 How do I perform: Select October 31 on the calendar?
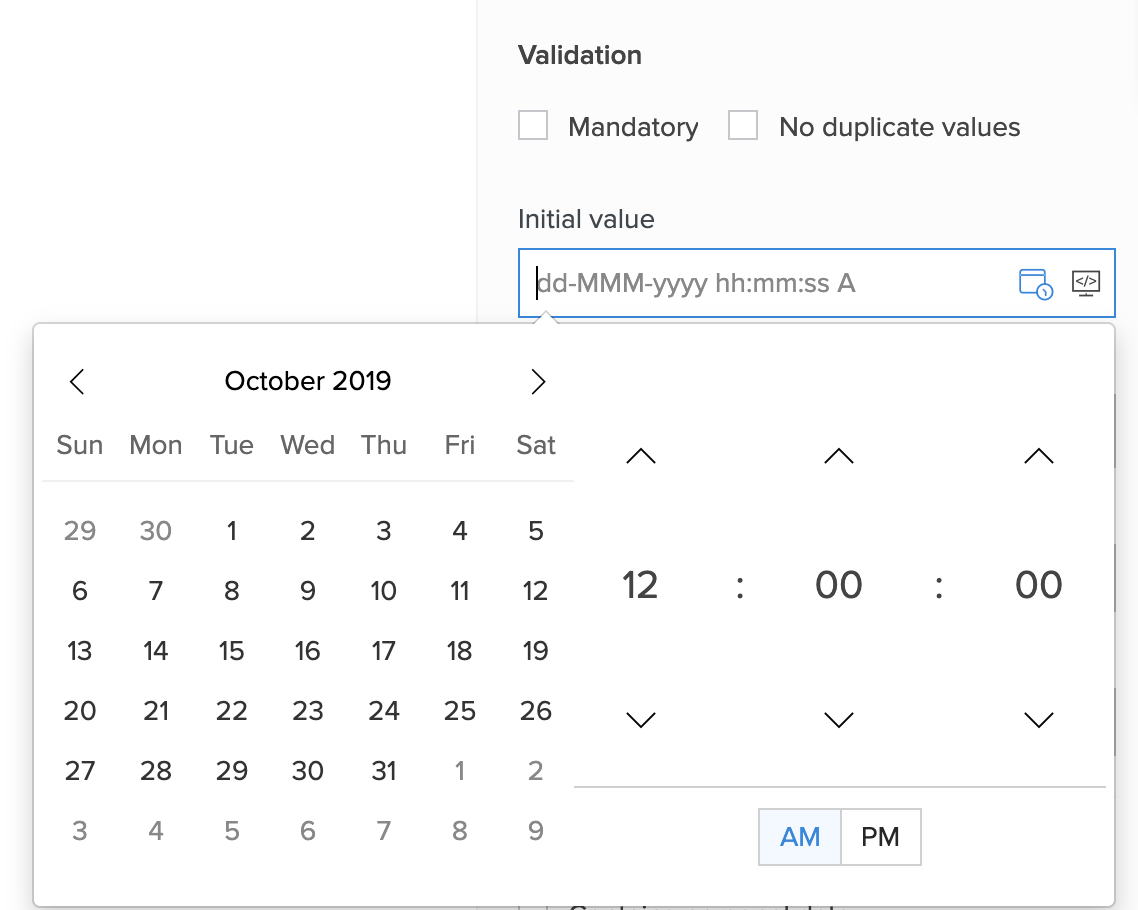[384, 771]
